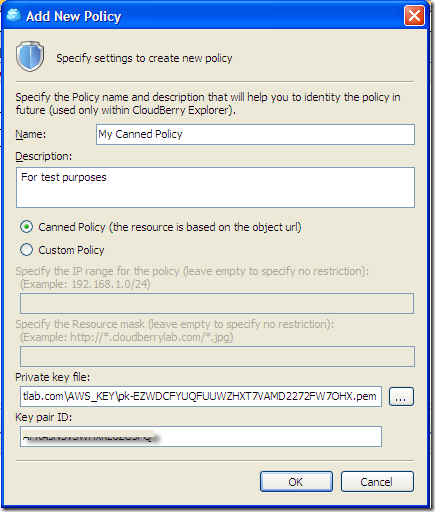The width and height of the screenshot is (435, 512).
Task: Click the Add New Policy title bar
Action: click(x=213, y=16)
